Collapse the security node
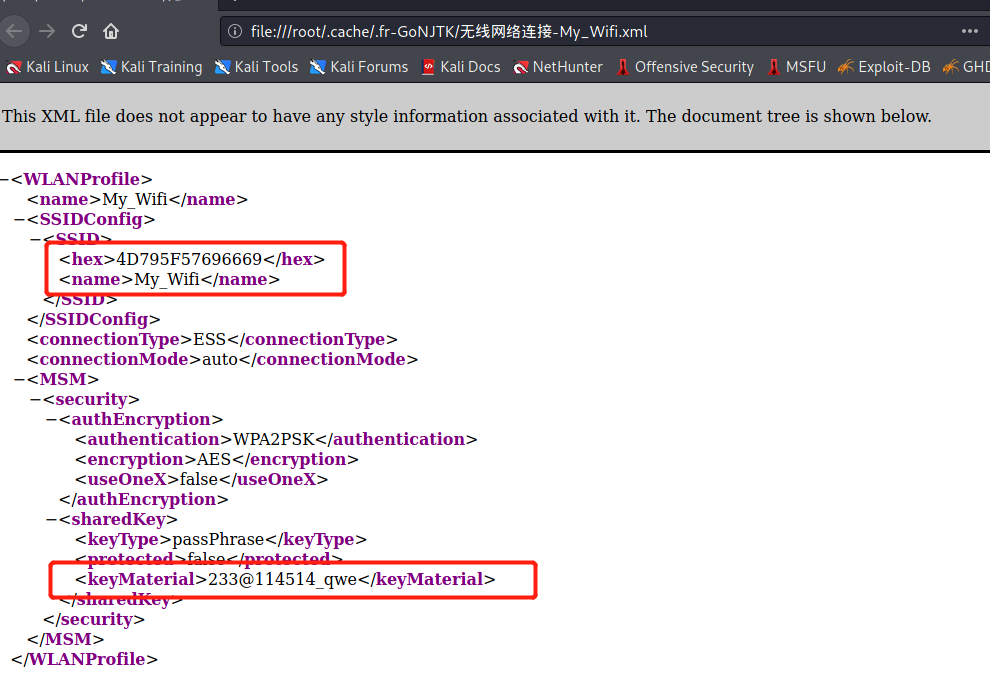This screenshot has width=990, height=681. coord(35,400)
